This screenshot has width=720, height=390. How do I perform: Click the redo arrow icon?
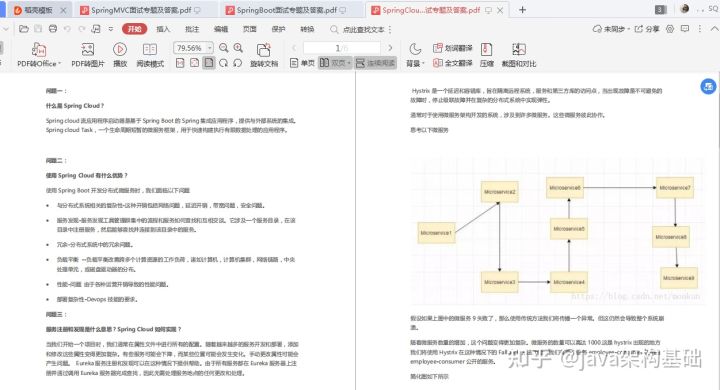click(82, 29)
